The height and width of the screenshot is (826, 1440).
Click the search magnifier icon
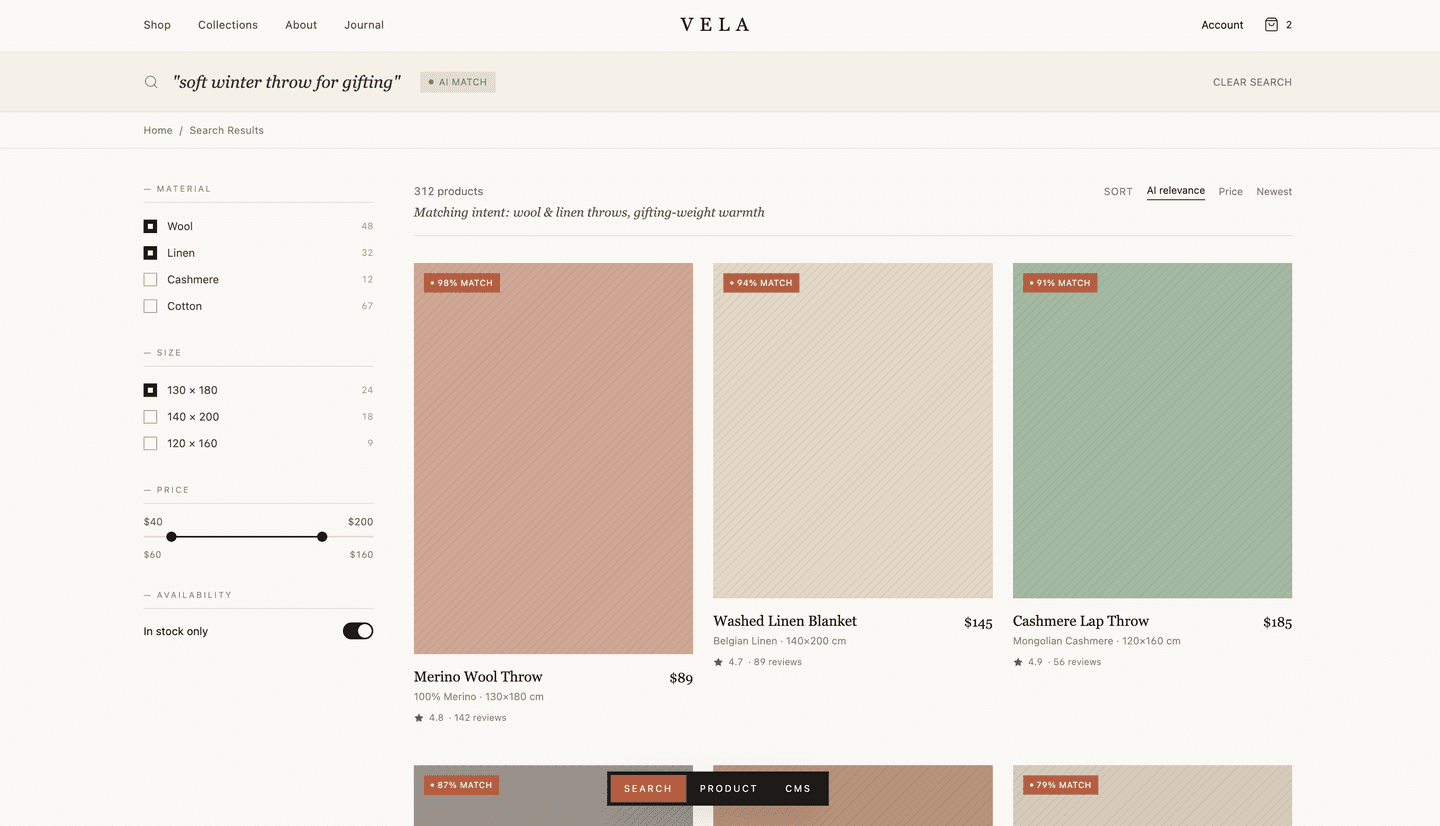[150, 81]
